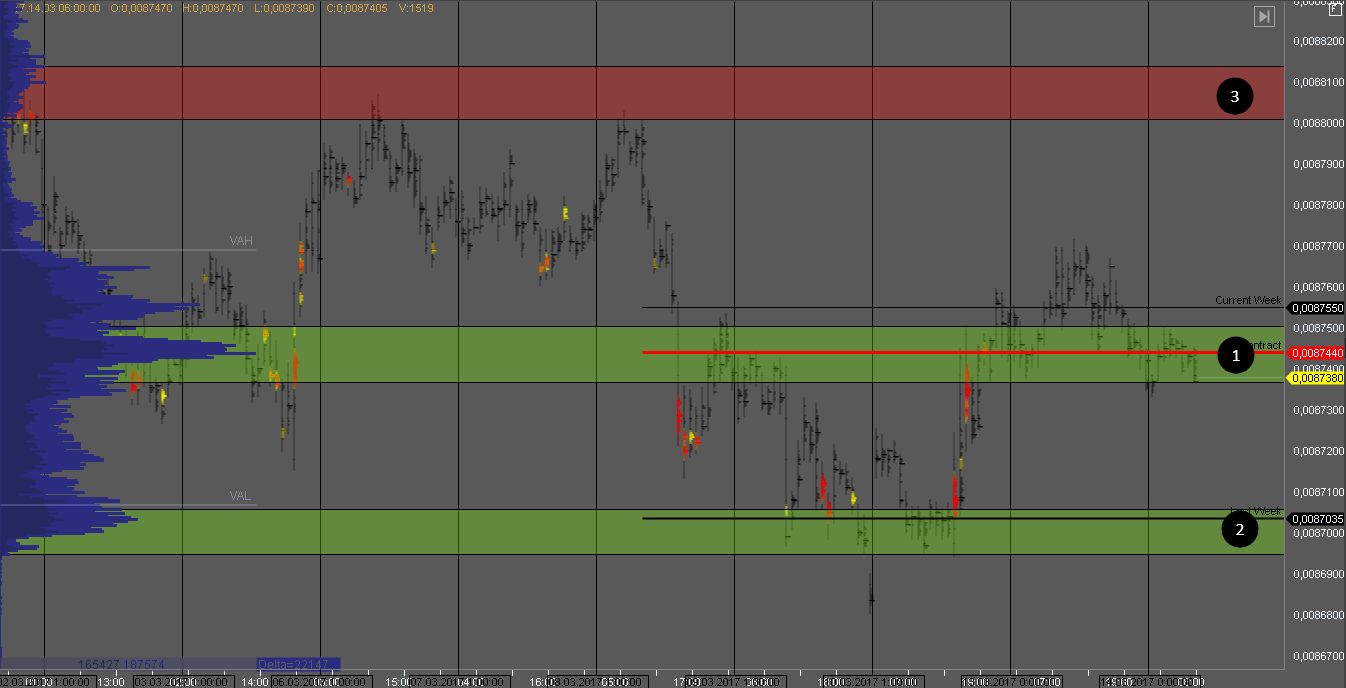Screen dimensions: 1346x688
Task: Click the Current Week level label
Action: point(1247,300)
